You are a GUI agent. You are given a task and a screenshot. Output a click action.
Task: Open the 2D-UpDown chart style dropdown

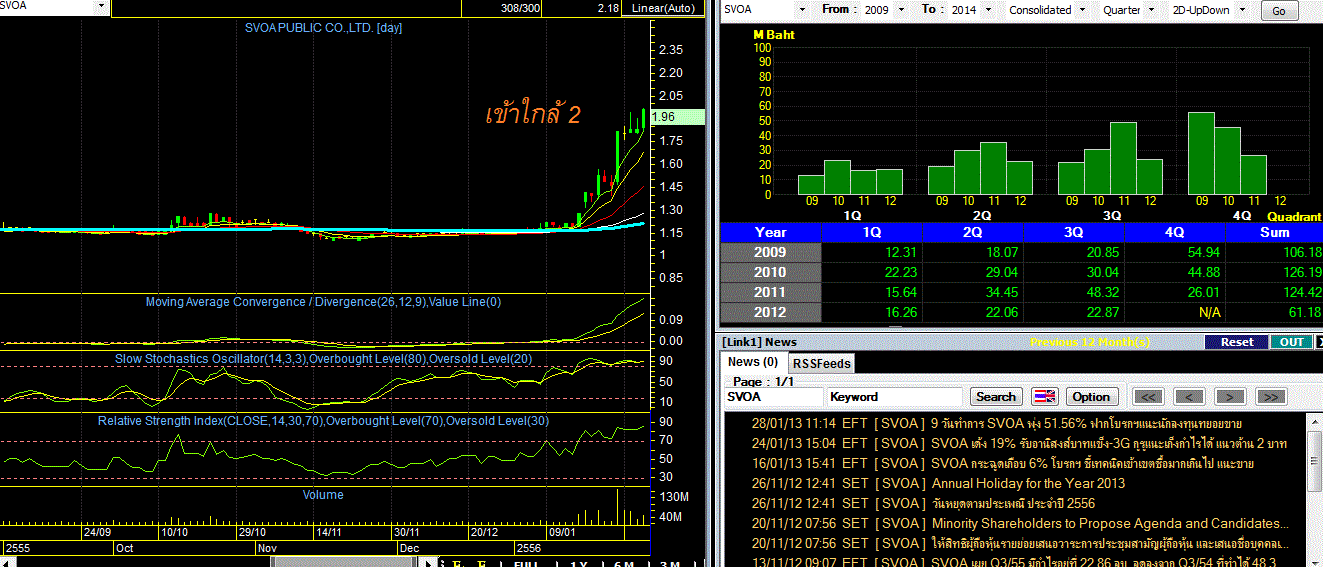click(x=1209, y=9)
